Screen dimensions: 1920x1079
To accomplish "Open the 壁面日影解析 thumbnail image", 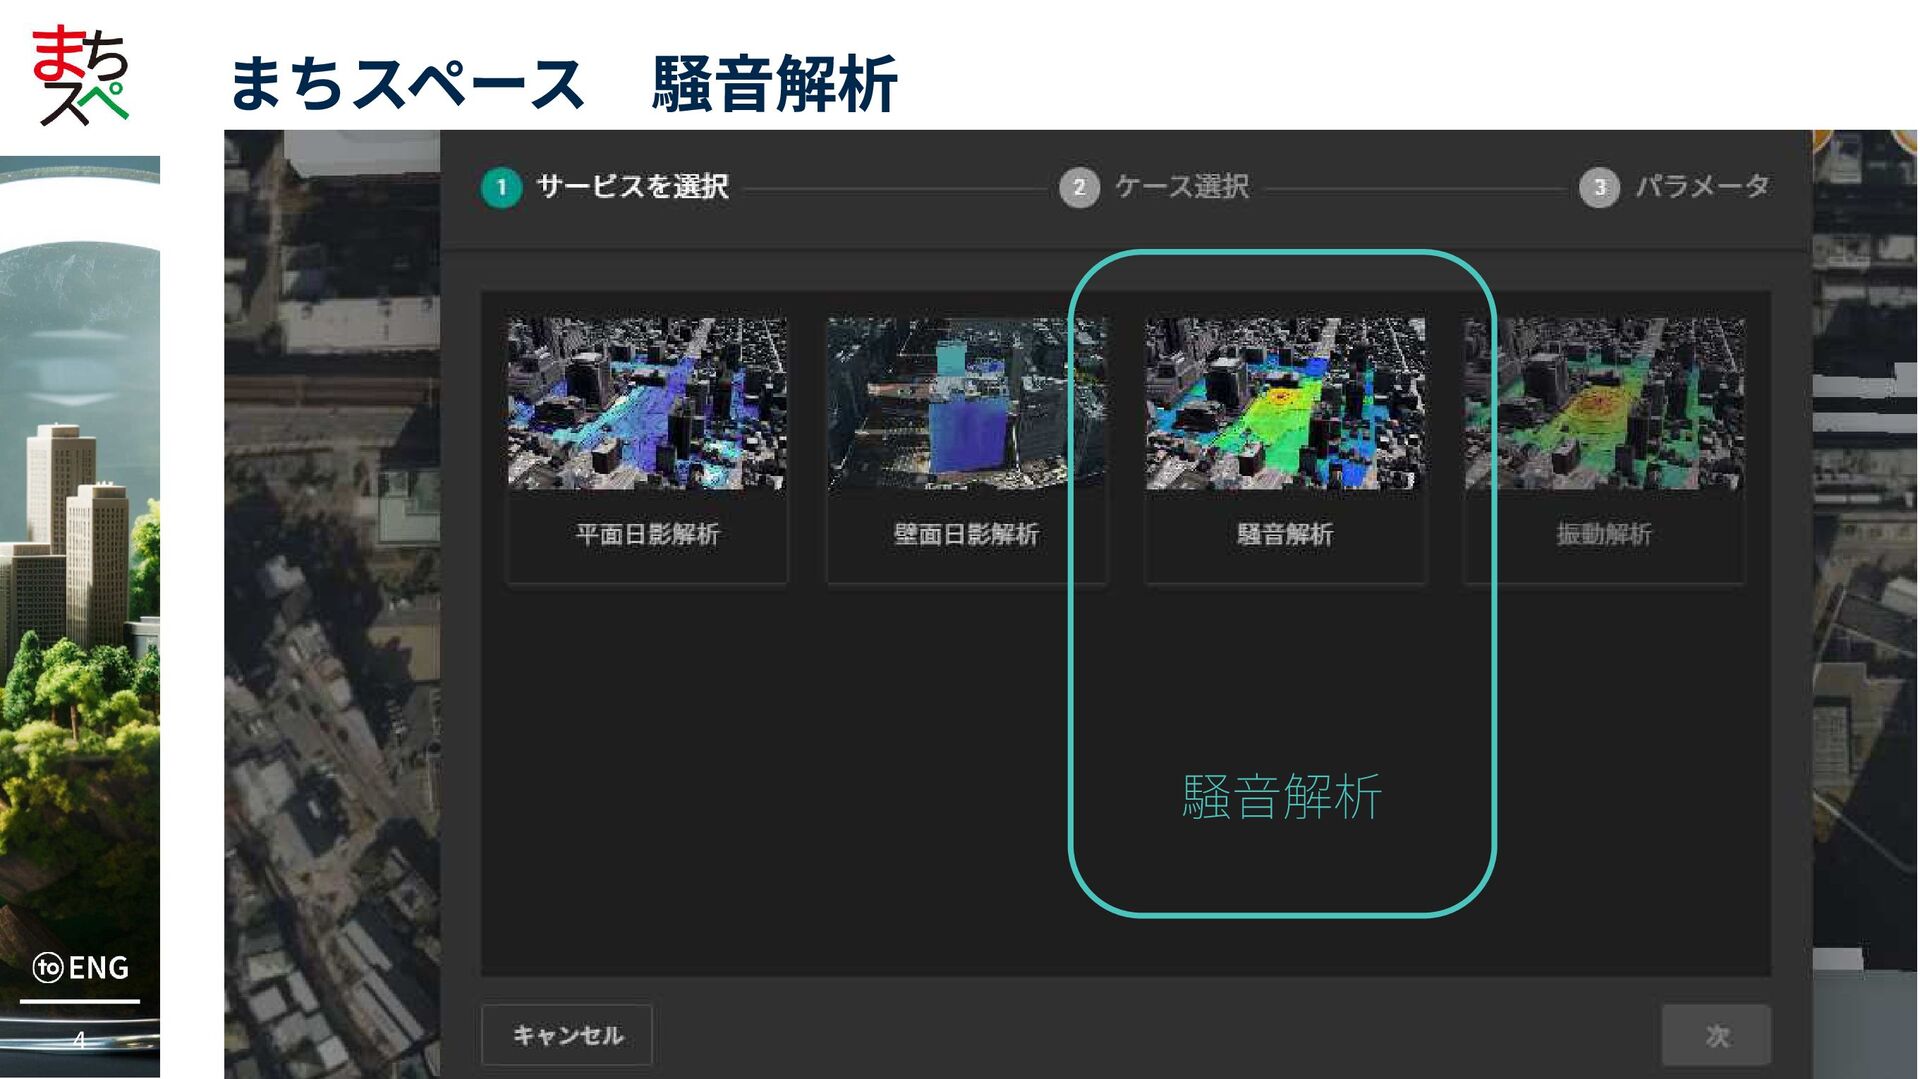I will (x=966, y=404).
